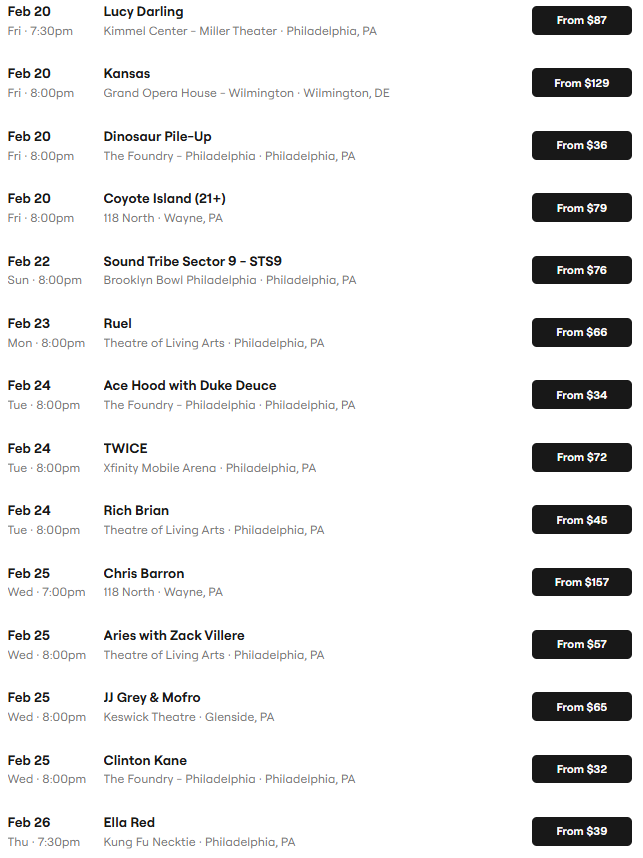
Task: Open the Clinton Kane event listing
Action: point(145,760)
